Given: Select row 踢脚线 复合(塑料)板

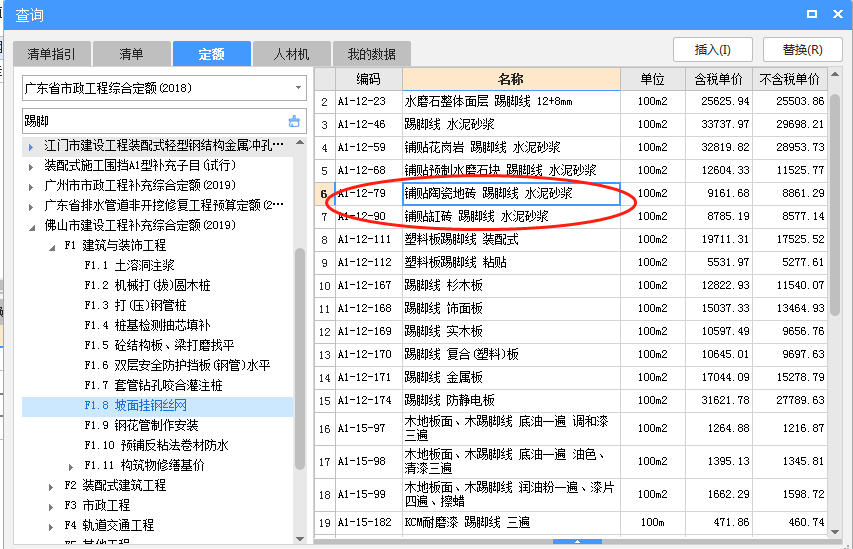Looking at the screenshot, I should pos(571,355).
